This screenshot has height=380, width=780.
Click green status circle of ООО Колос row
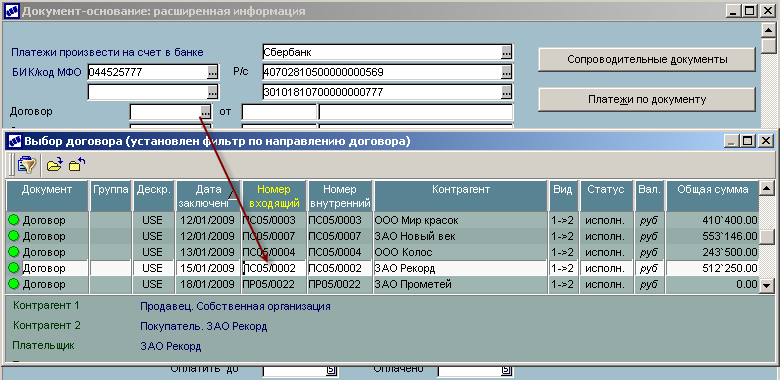(x=14, y=252)
